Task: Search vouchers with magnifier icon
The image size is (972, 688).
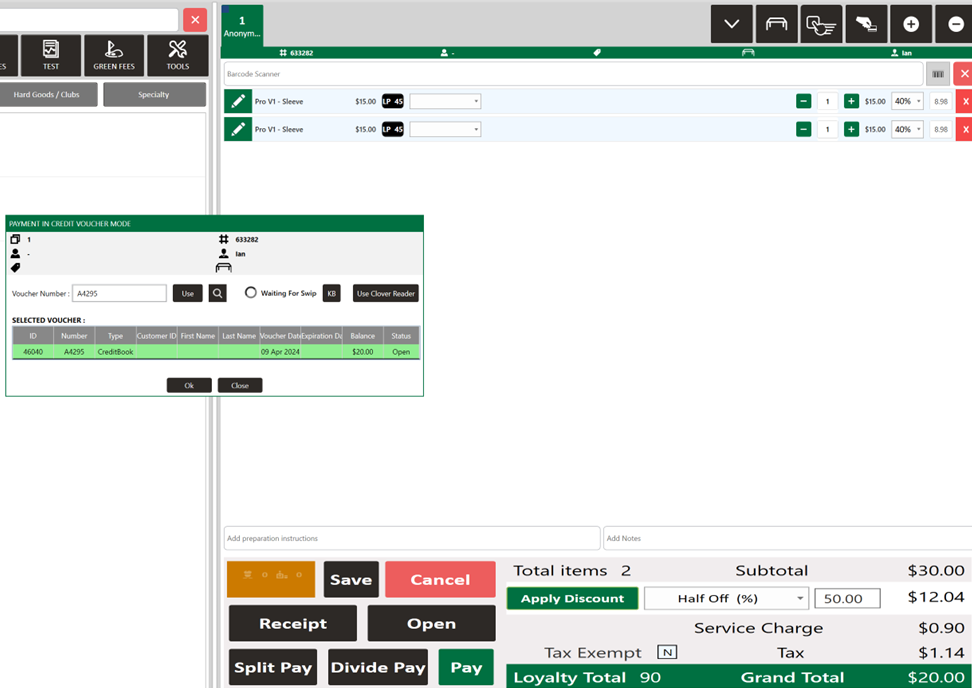Action: [x=218, y=294]
